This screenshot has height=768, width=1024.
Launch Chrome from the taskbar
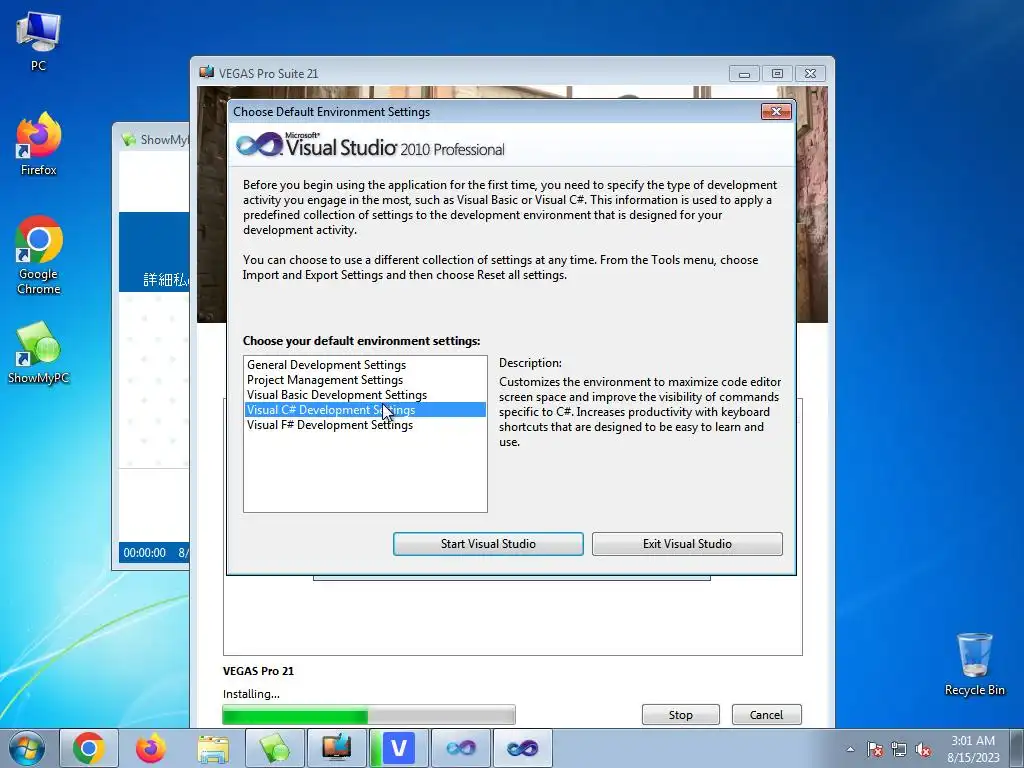[89, 748]
